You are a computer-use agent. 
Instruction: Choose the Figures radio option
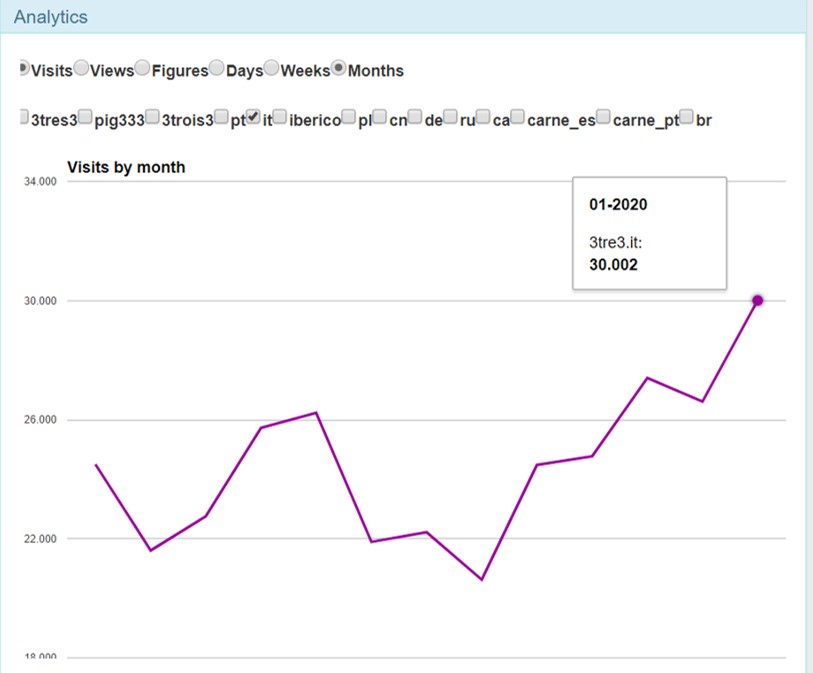click(x=143, y=68)
